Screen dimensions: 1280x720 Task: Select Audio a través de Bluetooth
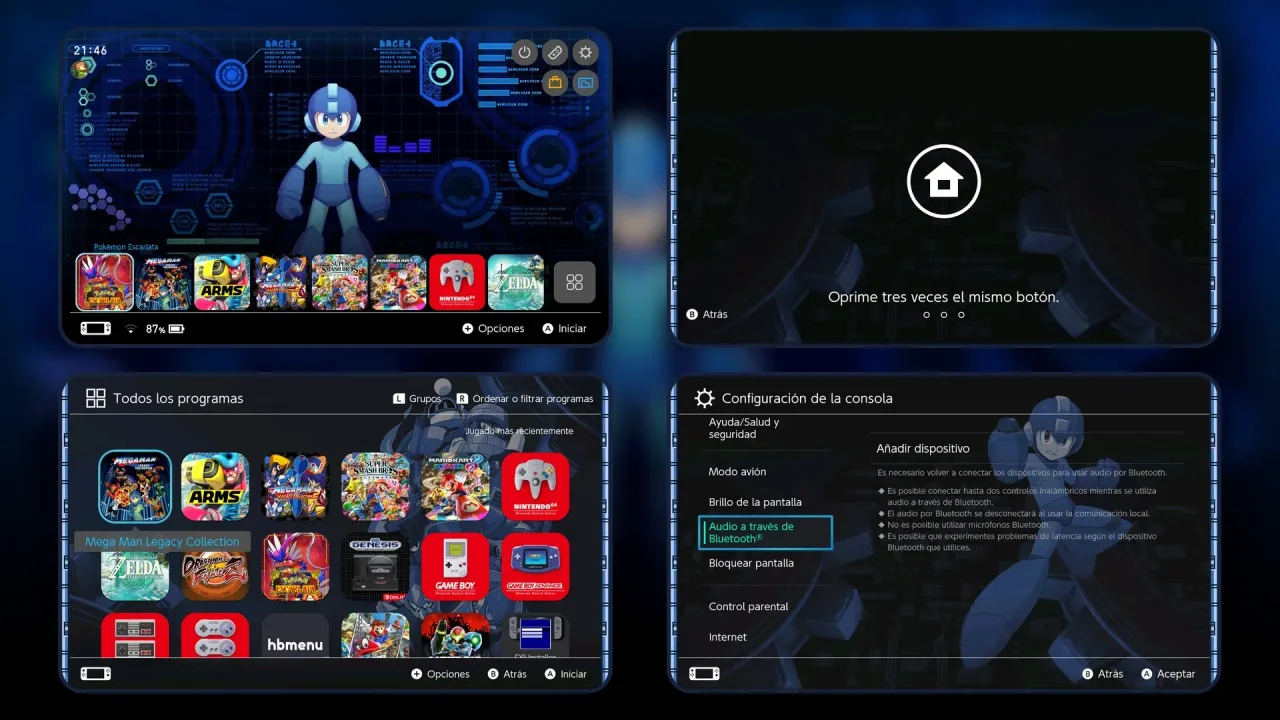coord(765,532)
